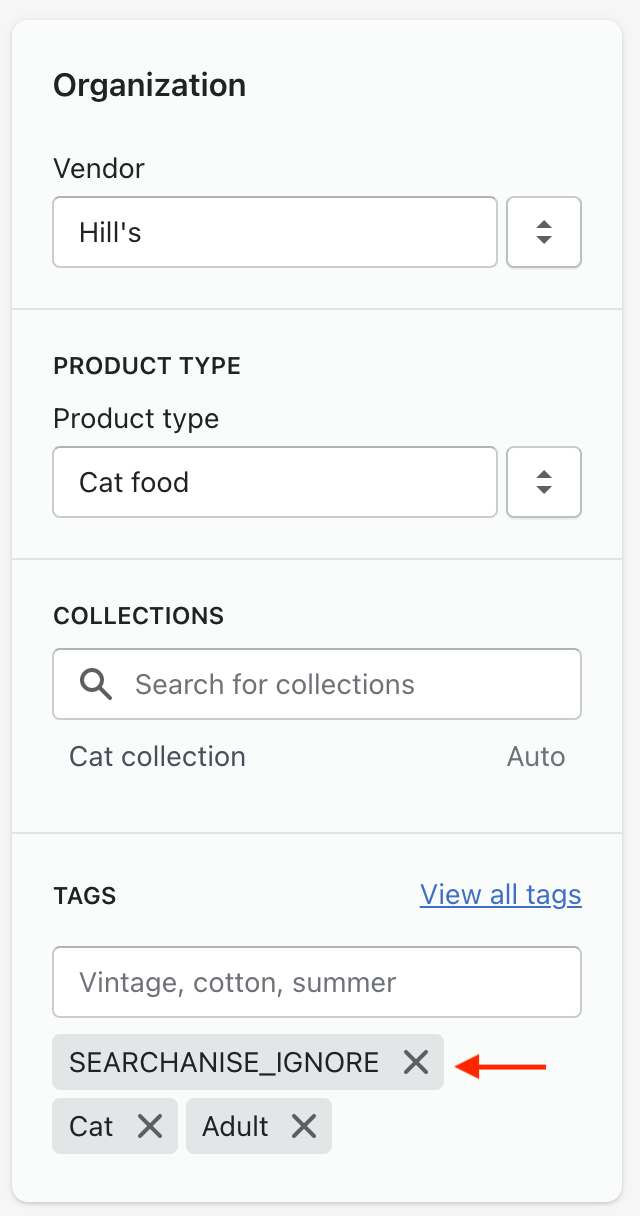Viewport: 640px width, 1216px height.
Task: Click the Product type field showing Cat food
Action: point(274,482)
